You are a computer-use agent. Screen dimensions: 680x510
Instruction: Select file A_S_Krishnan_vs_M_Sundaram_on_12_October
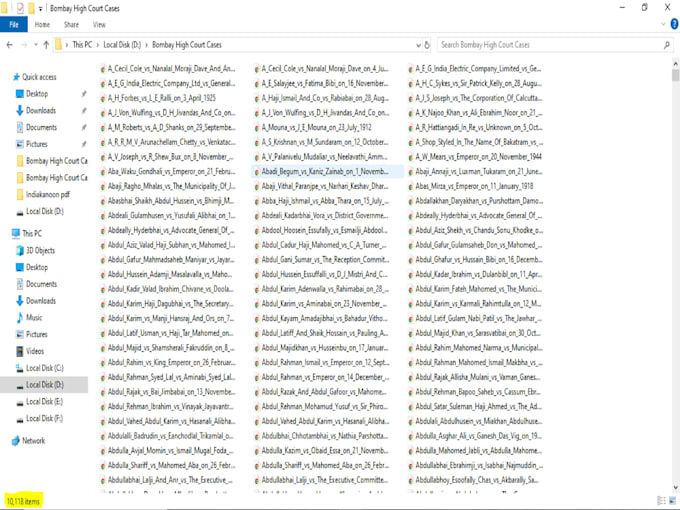click(321, 142)
